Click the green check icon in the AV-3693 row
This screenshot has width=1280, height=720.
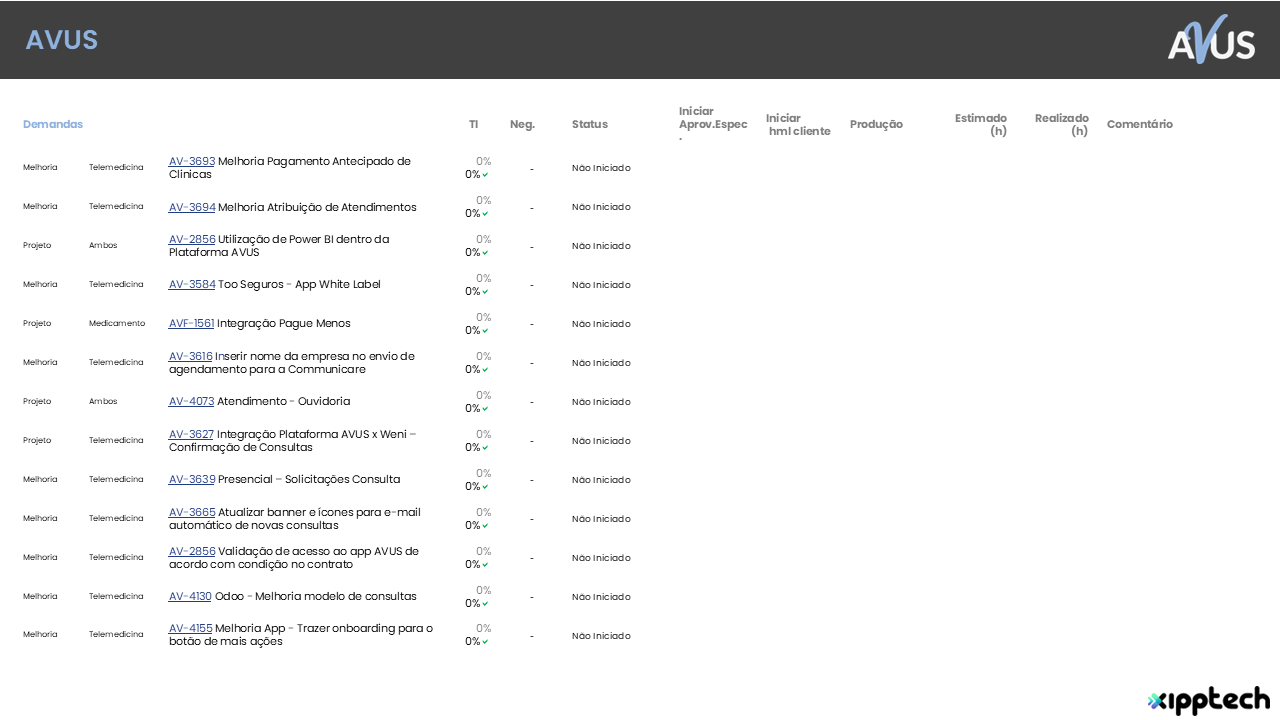485,175
